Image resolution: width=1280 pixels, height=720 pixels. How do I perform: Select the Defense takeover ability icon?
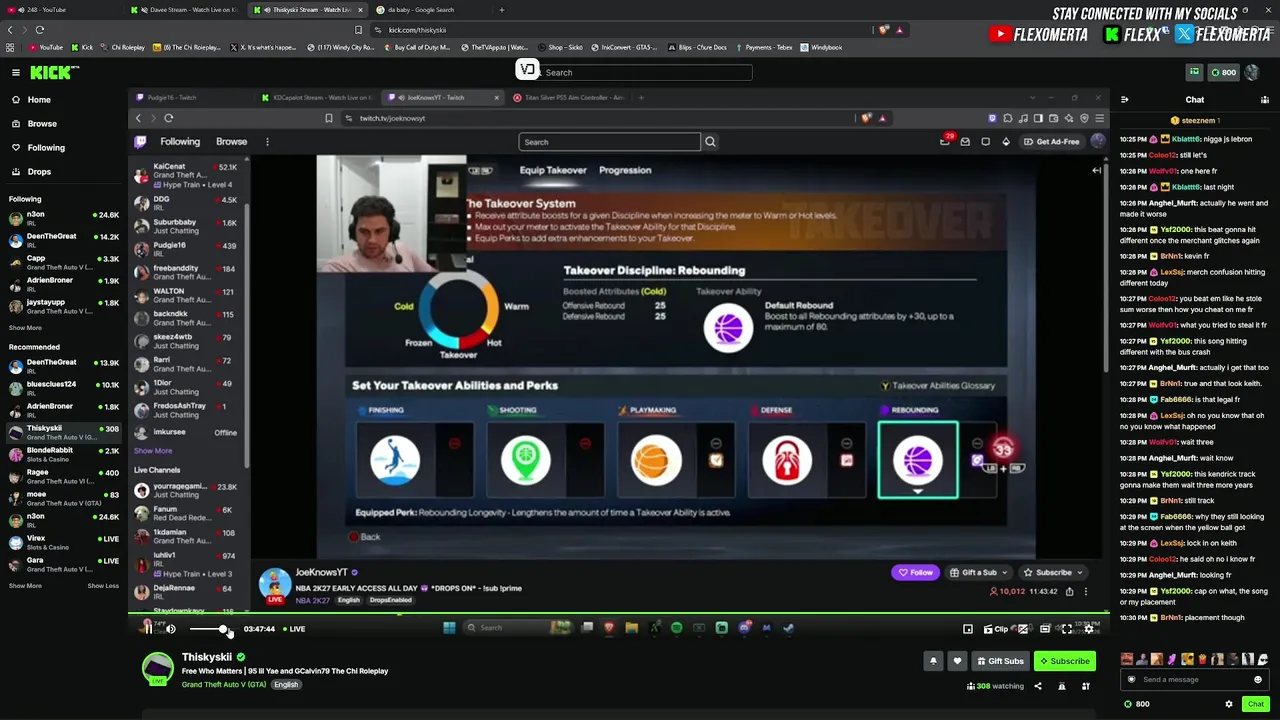coord(787,461)
